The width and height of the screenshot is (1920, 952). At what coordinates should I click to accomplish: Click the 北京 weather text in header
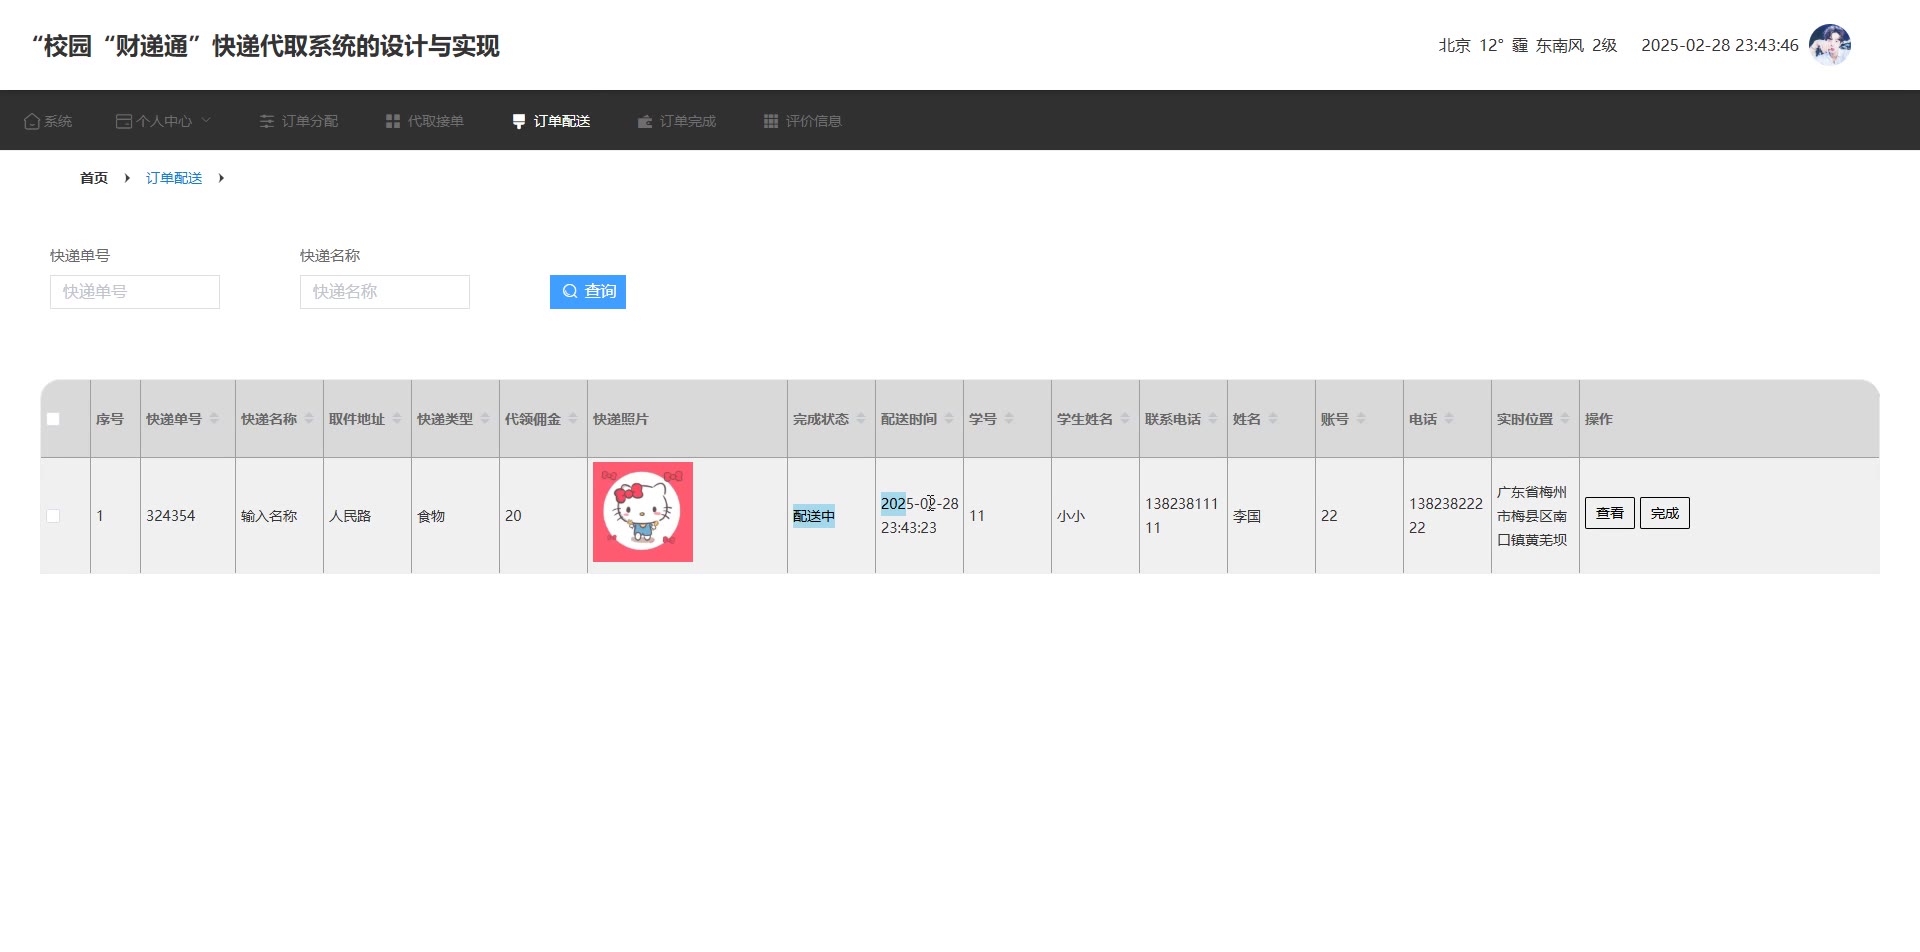click(x=1455, y=45)
